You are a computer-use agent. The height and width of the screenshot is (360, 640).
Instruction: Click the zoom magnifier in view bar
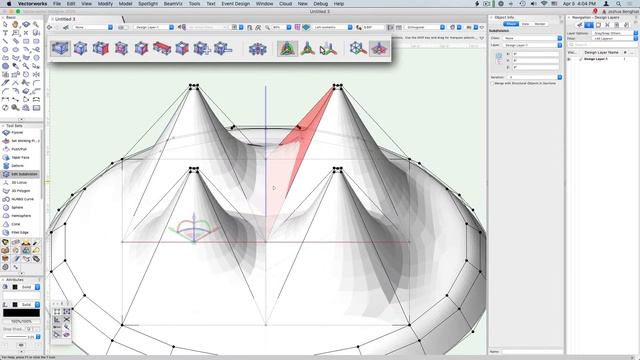(x=267, y=27)
